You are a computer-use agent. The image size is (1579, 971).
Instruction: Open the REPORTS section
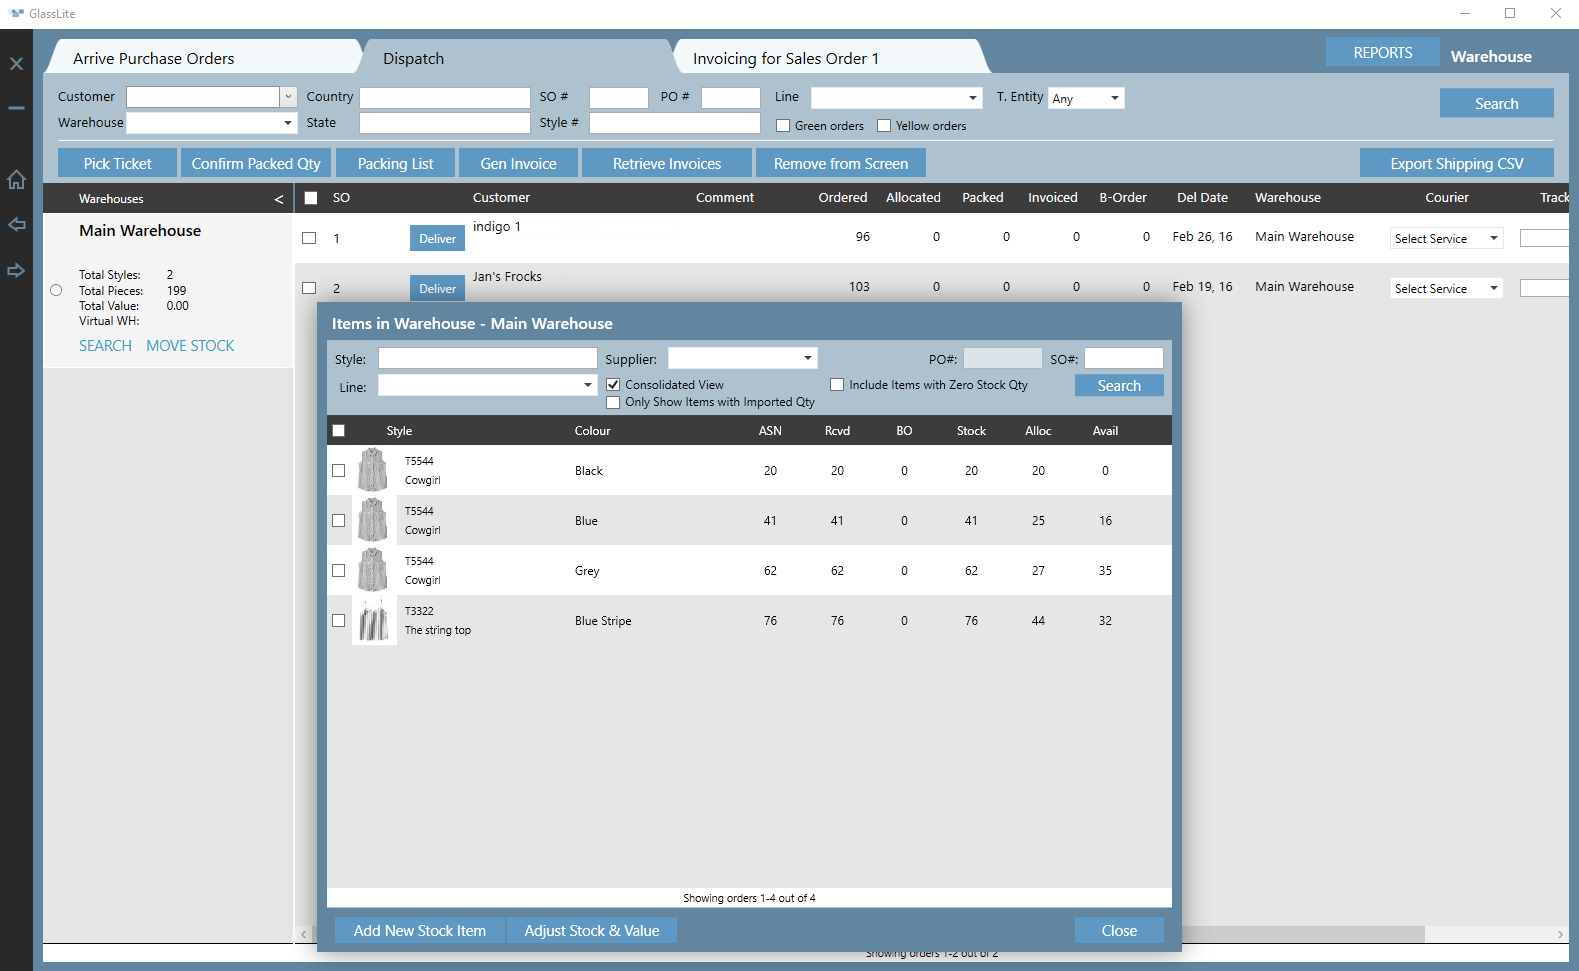1382,52
